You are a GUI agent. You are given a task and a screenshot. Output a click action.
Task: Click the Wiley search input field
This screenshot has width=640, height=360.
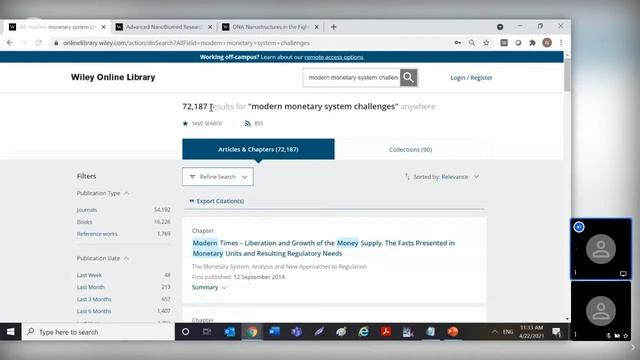[x=352, y=78]
